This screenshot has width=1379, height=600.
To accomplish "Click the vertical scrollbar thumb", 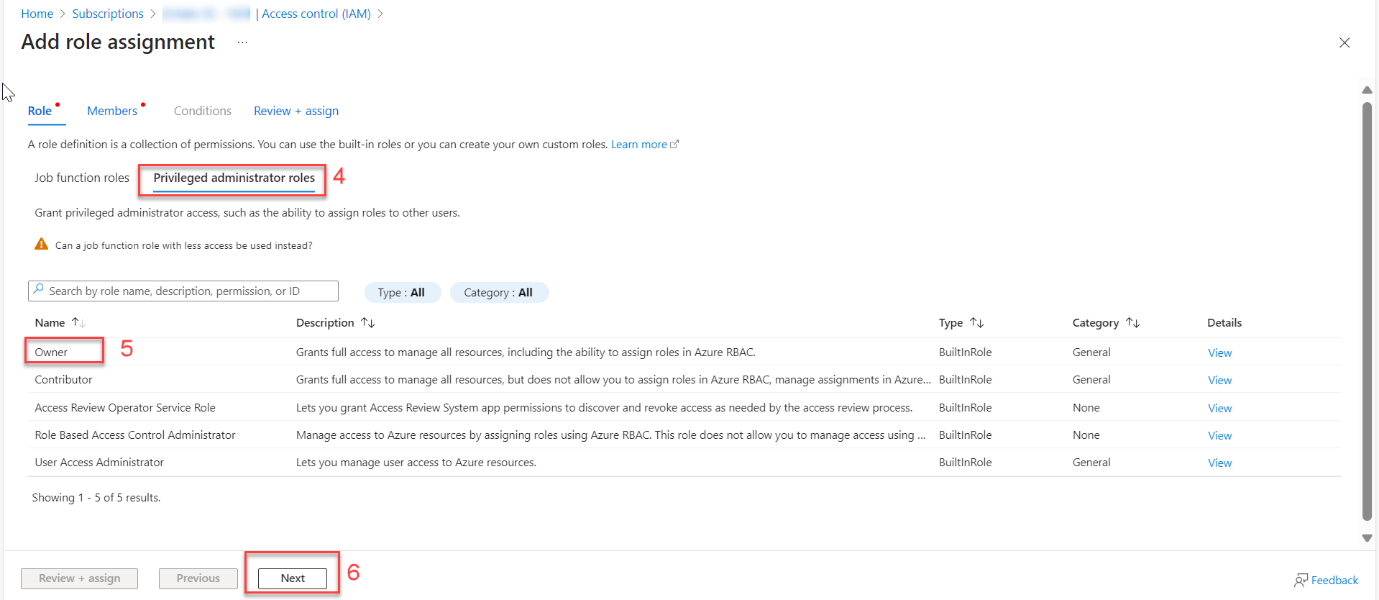I will pyautogui.click(x=1367, y=310).
